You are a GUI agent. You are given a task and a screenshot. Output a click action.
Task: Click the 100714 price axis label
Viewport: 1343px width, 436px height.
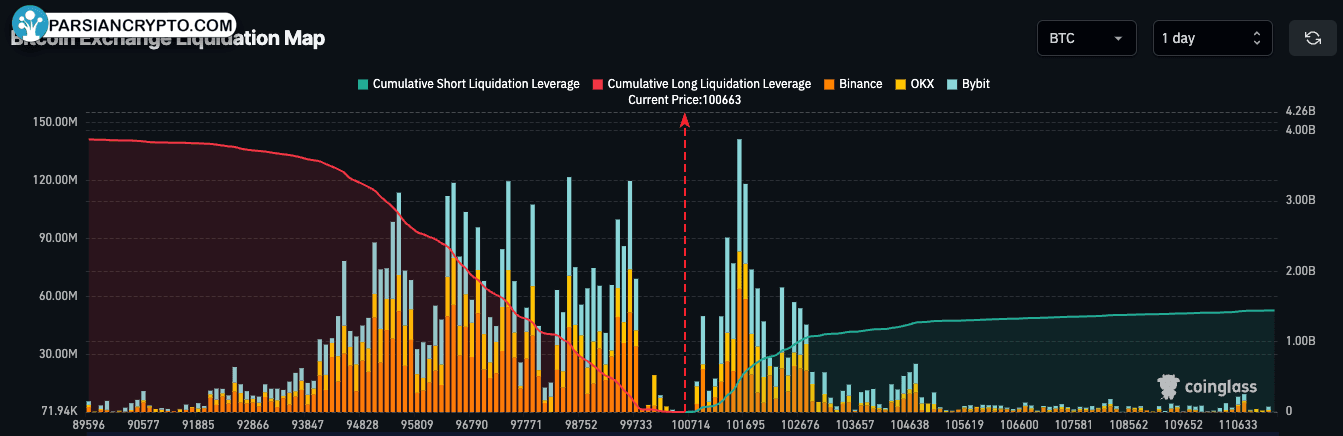[691, 425]
